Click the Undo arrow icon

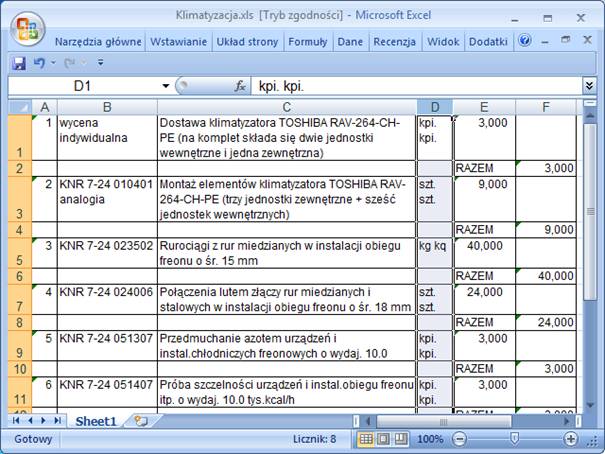(38, 62)
